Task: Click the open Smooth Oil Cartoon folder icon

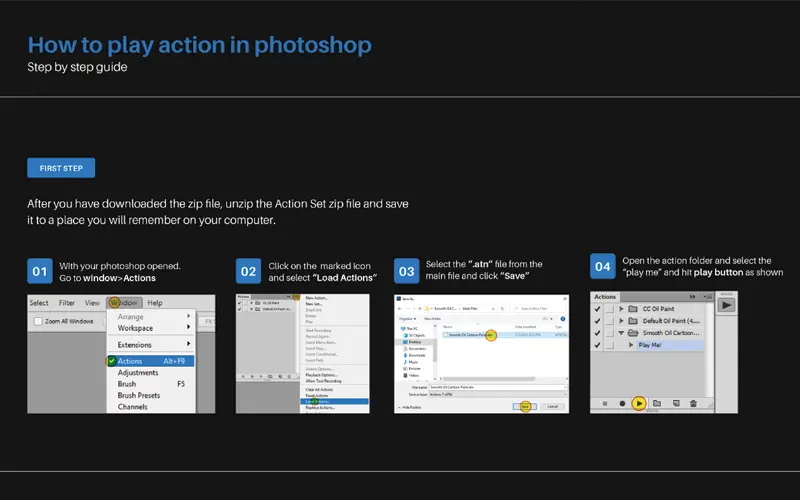Action: coord(633,333)
